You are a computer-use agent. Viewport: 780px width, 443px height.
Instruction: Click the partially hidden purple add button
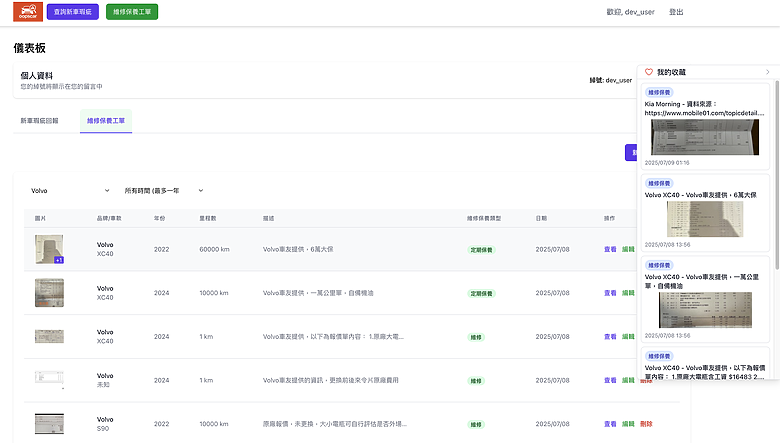point(631,153)
